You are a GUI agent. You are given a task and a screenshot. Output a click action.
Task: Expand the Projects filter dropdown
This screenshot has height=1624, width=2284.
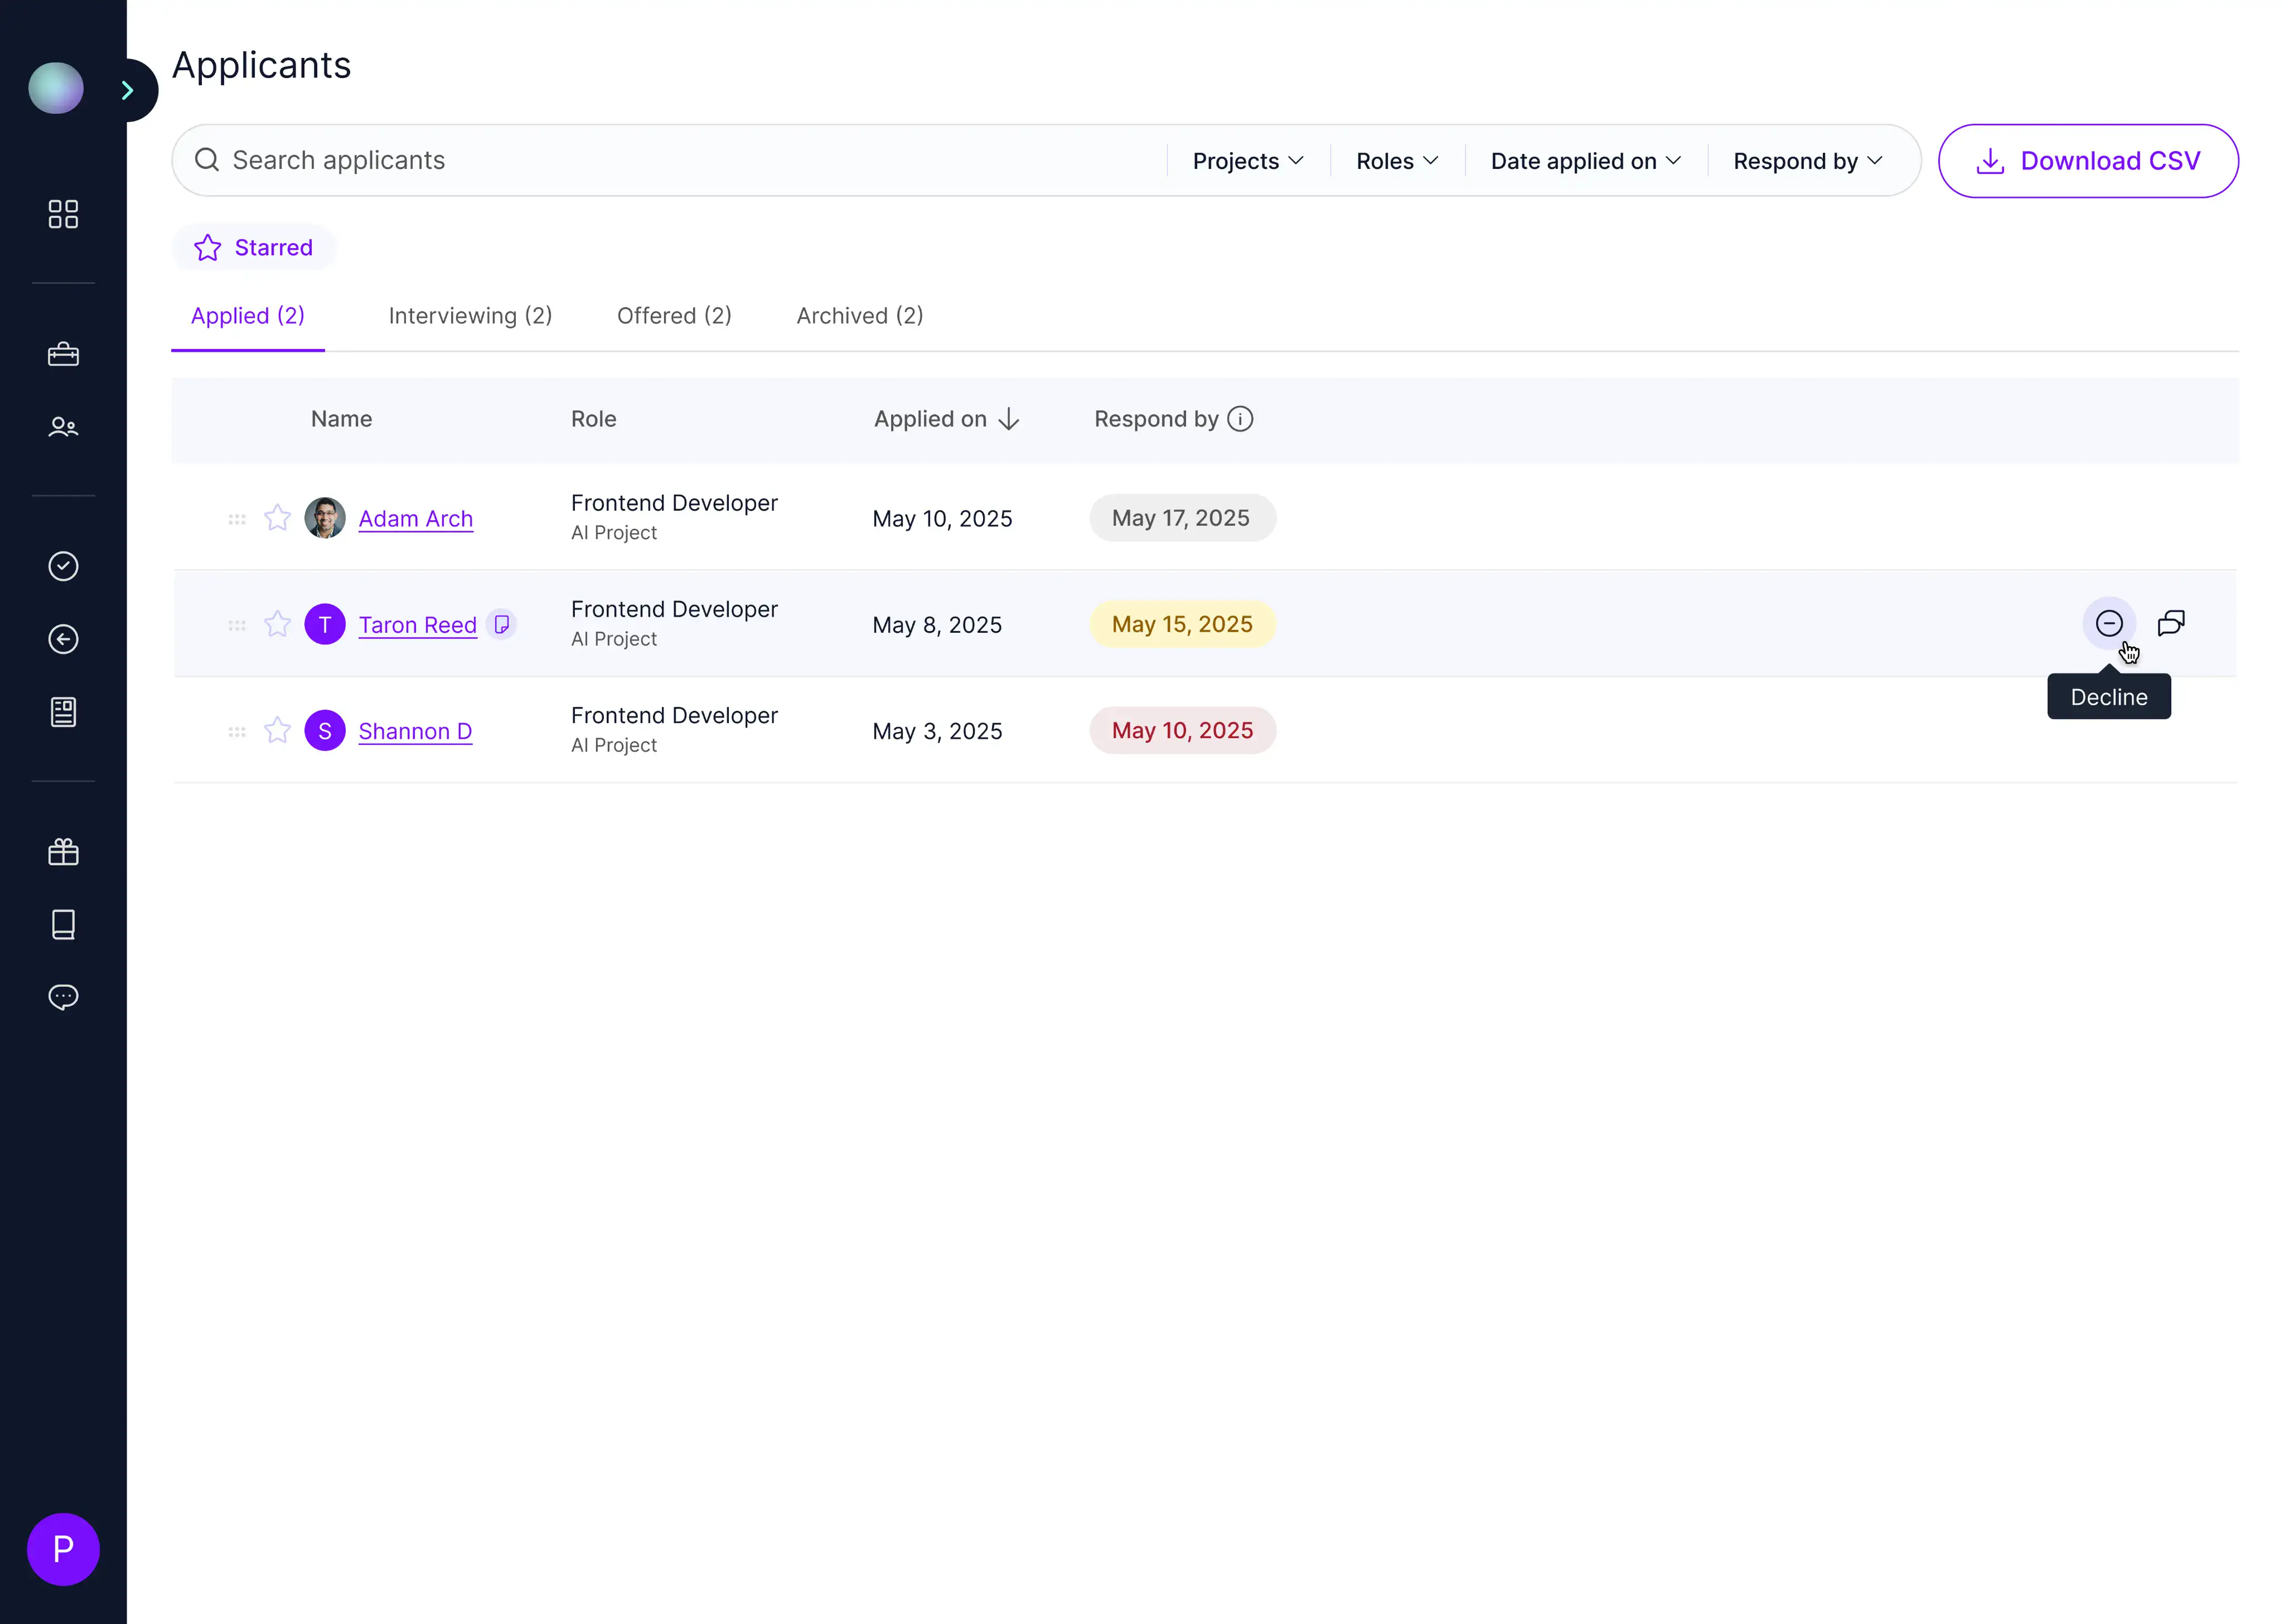coord(1247,161)
